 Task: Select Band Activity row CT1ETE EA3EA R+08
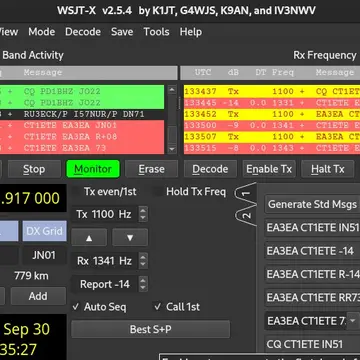point(82,137)
